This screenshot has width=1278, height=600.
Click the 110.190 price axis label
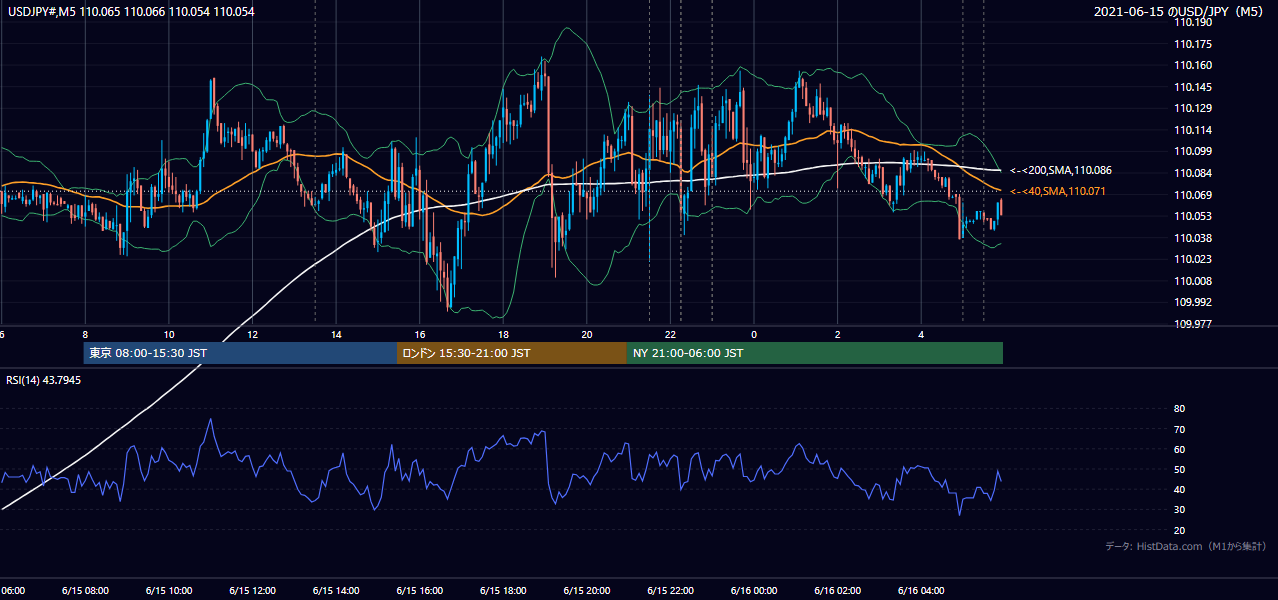click(1194, 22)
